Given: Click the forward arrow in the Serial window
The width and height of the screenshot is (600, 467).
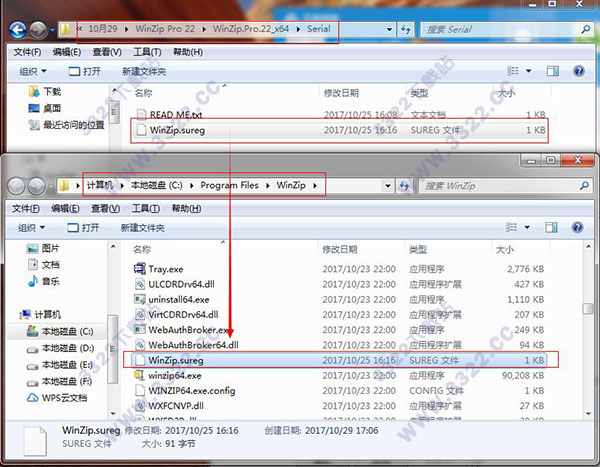Looking at the screenshot, I should (38, 29).
